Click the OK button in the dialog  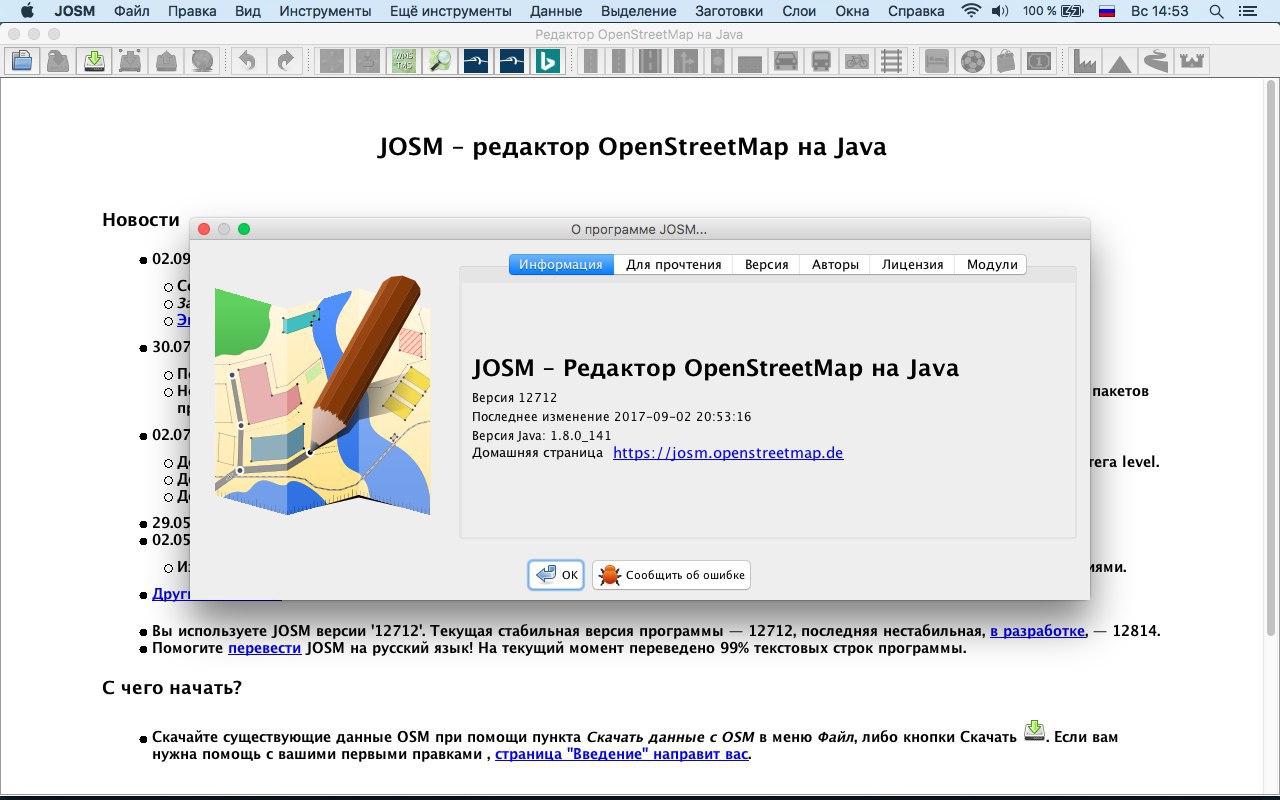pyautogui.click(x=556, y=575)
